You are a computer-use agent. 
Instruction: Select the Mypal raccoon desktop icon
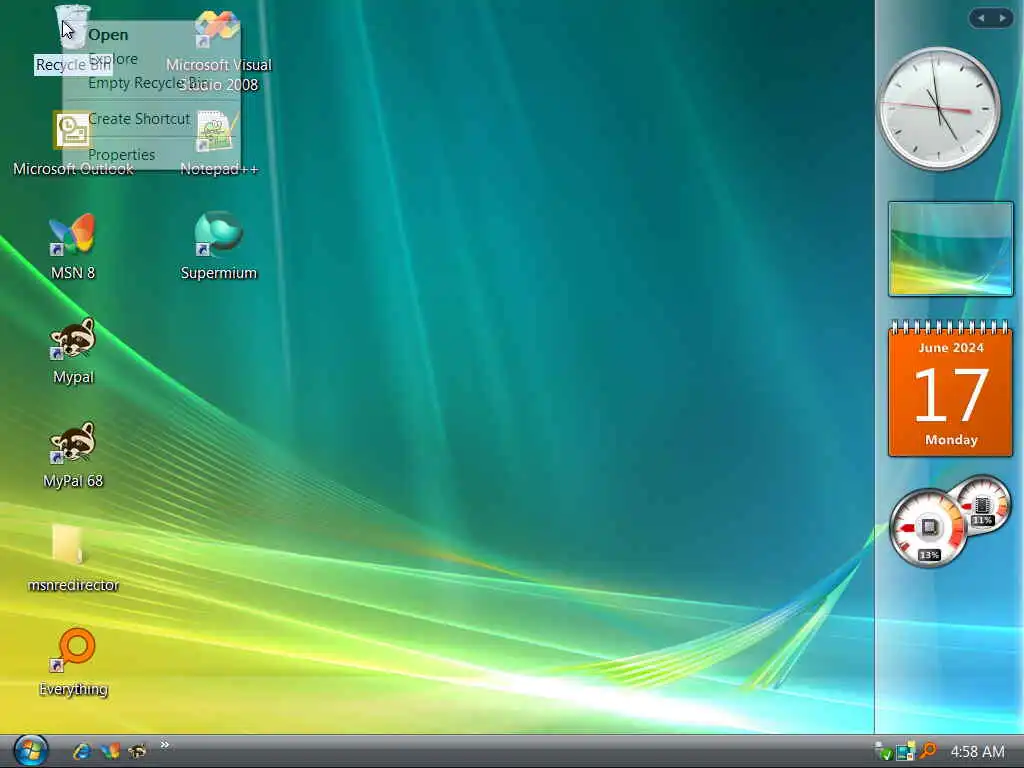(x=72, y=338)
